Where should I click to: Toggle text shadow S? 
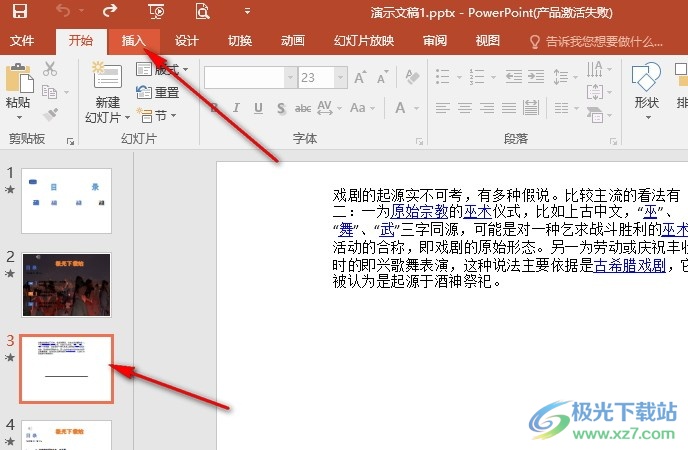(x=281, y=107)
